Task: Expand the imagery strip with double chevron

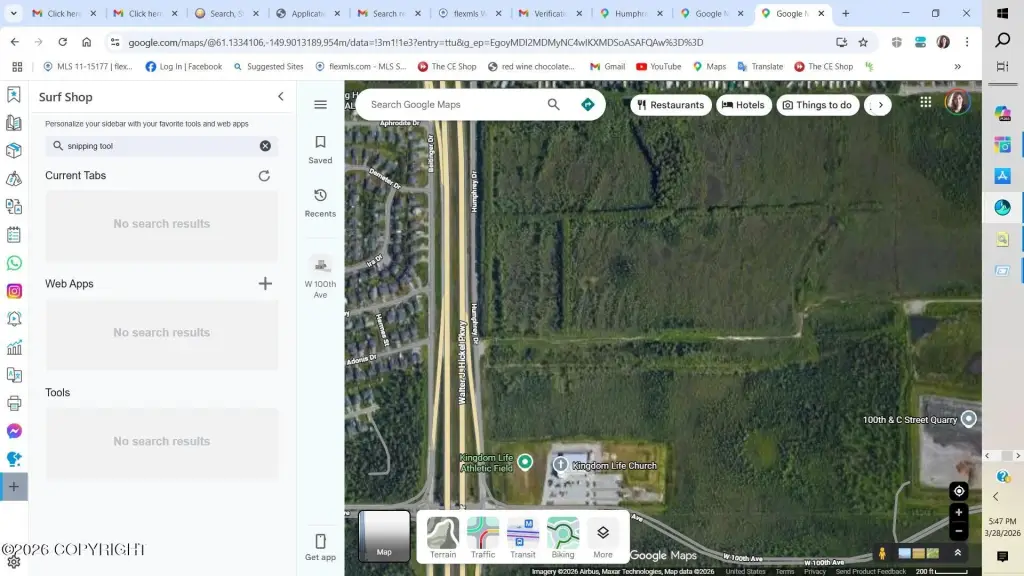Action: 957,553
